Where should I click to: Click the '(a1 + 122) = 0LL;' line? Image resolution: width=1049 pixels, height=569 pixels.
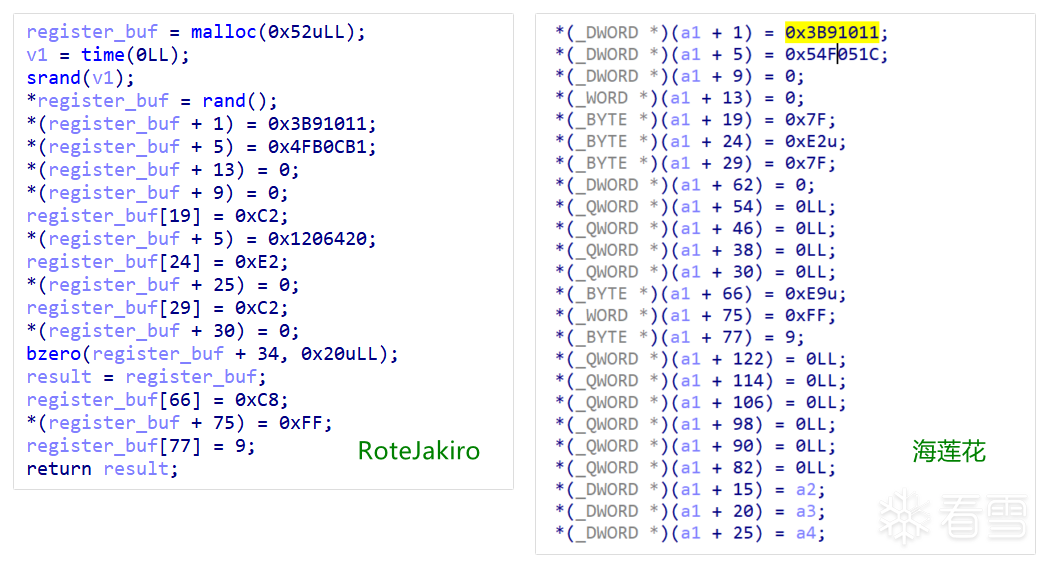click(x=700, y=359)
